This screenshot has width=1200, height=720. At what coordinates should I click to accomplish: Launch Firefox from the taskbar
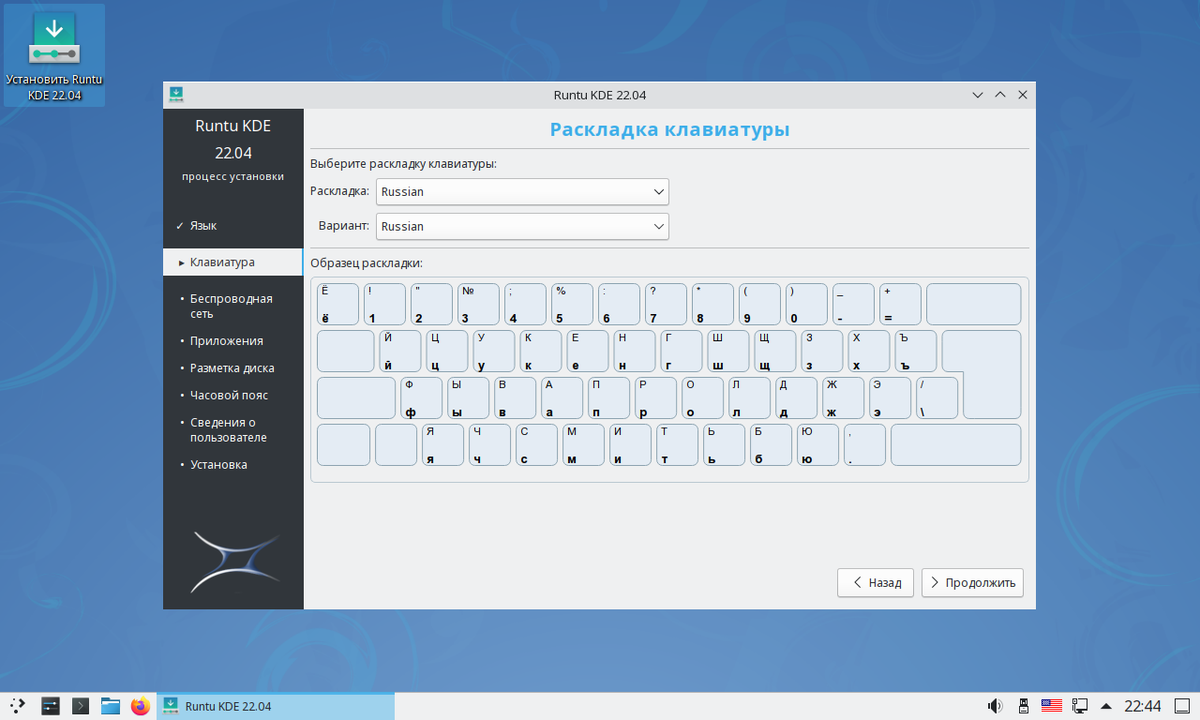click(140, 706)
